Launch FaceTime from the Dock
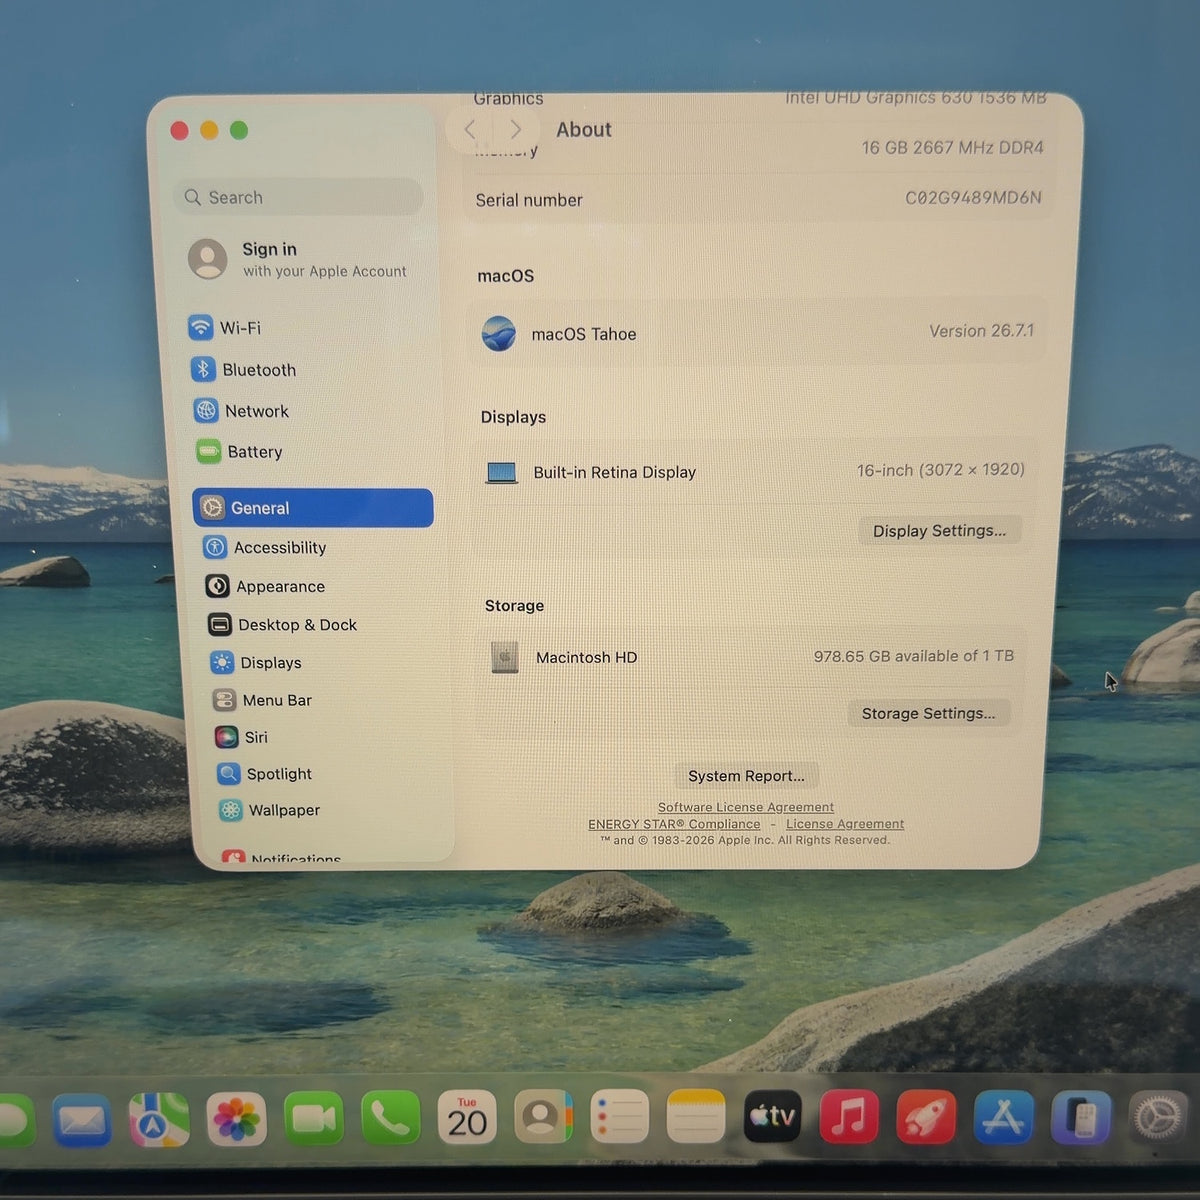1200x1200 pixels. click(x=313, y=1118)
